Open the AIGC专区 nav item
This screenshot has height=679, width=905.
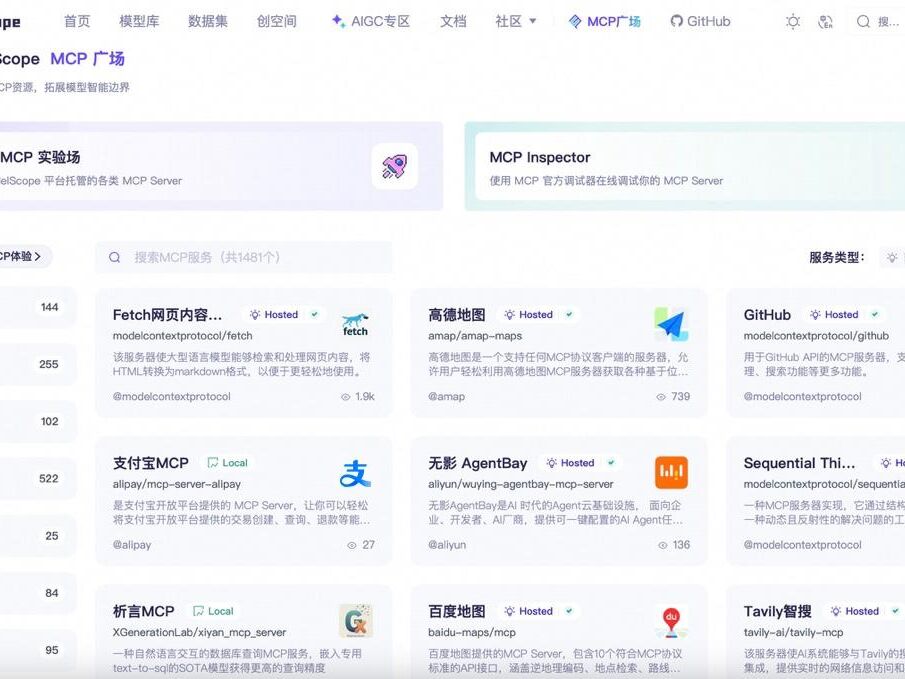tap(371, 21)
